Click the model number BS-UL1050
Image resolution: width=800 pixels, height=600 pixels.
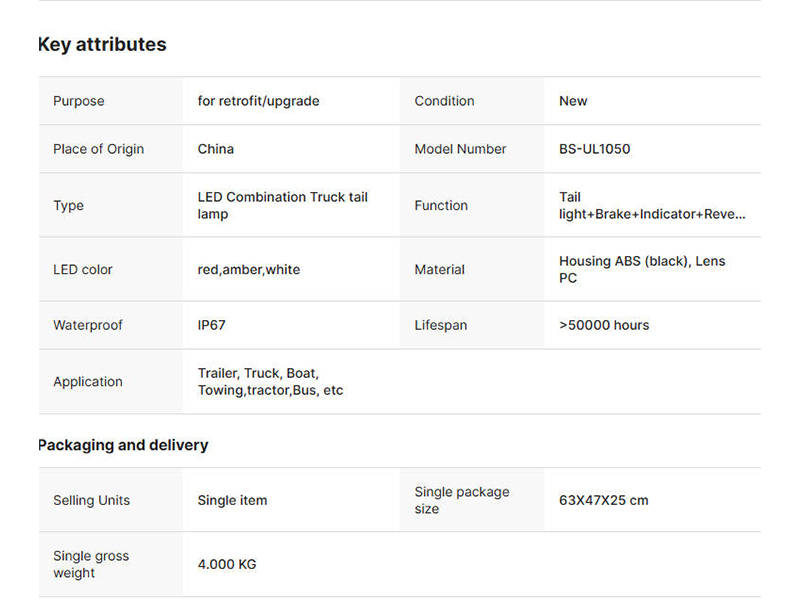pyautogui.click(x=594, y=149)
